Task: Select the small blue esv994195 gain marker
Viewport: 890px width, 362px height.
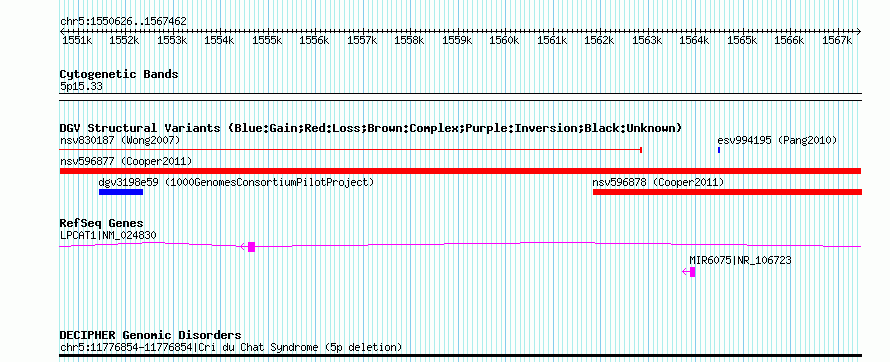Action: point(719,150)
